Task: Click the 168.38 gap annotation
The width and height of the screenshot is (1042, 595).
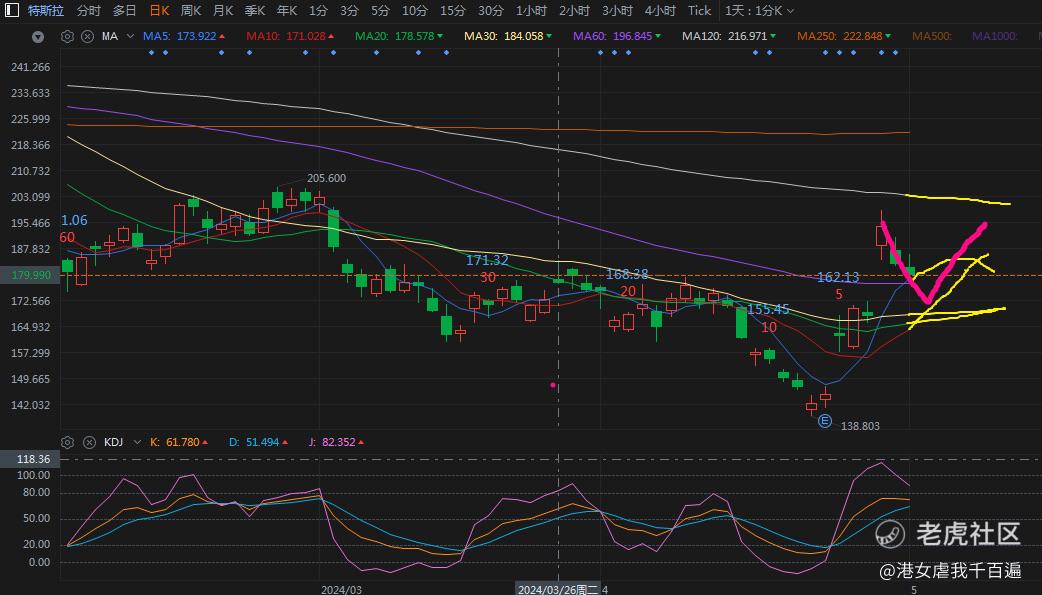Action: pyautogui.click(x=627, y=274)
